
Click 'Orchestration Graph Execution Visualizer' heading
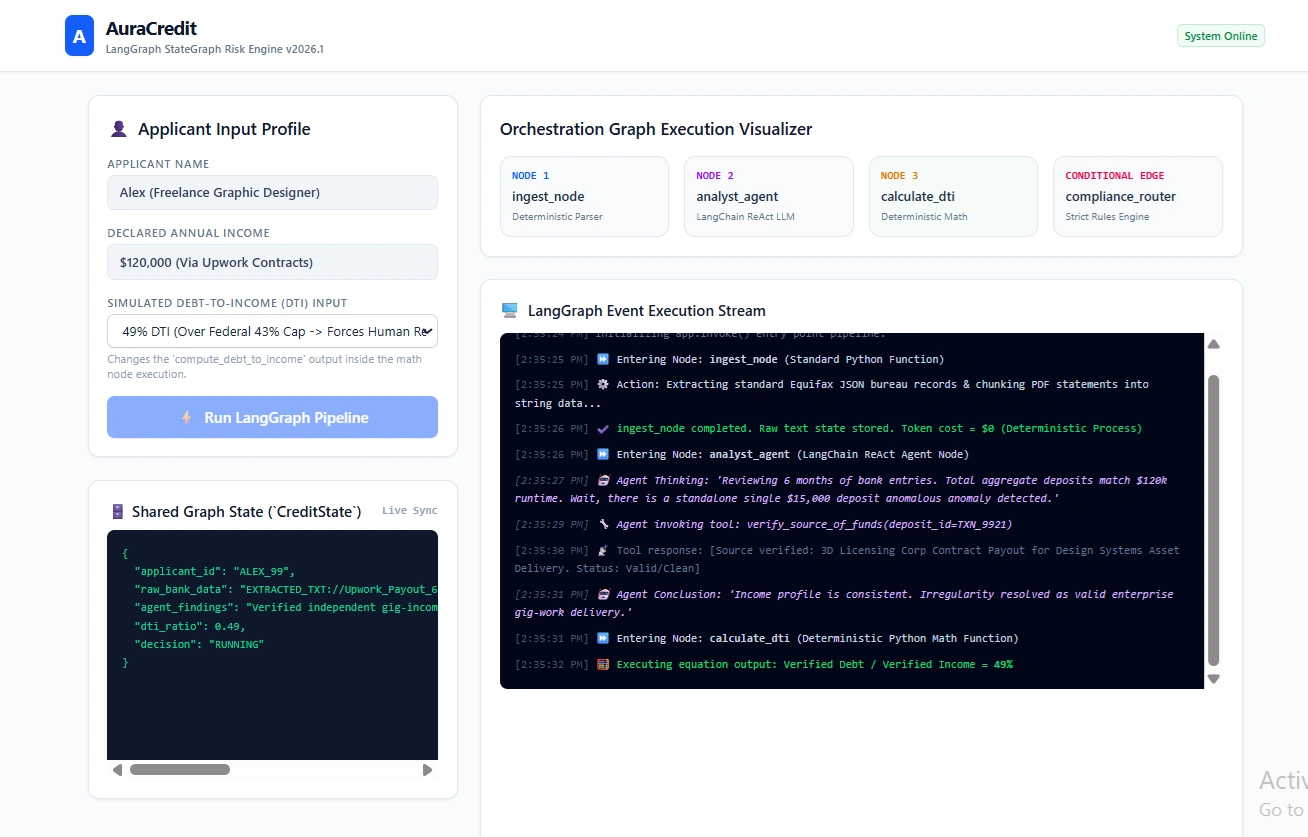click(x=656, y=129)
